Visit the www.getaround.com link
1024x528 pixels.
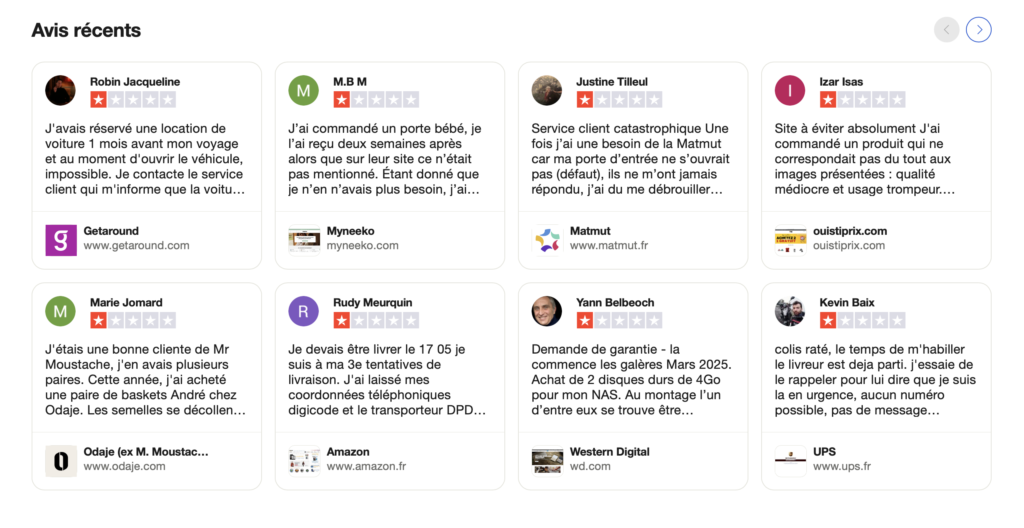136,246
